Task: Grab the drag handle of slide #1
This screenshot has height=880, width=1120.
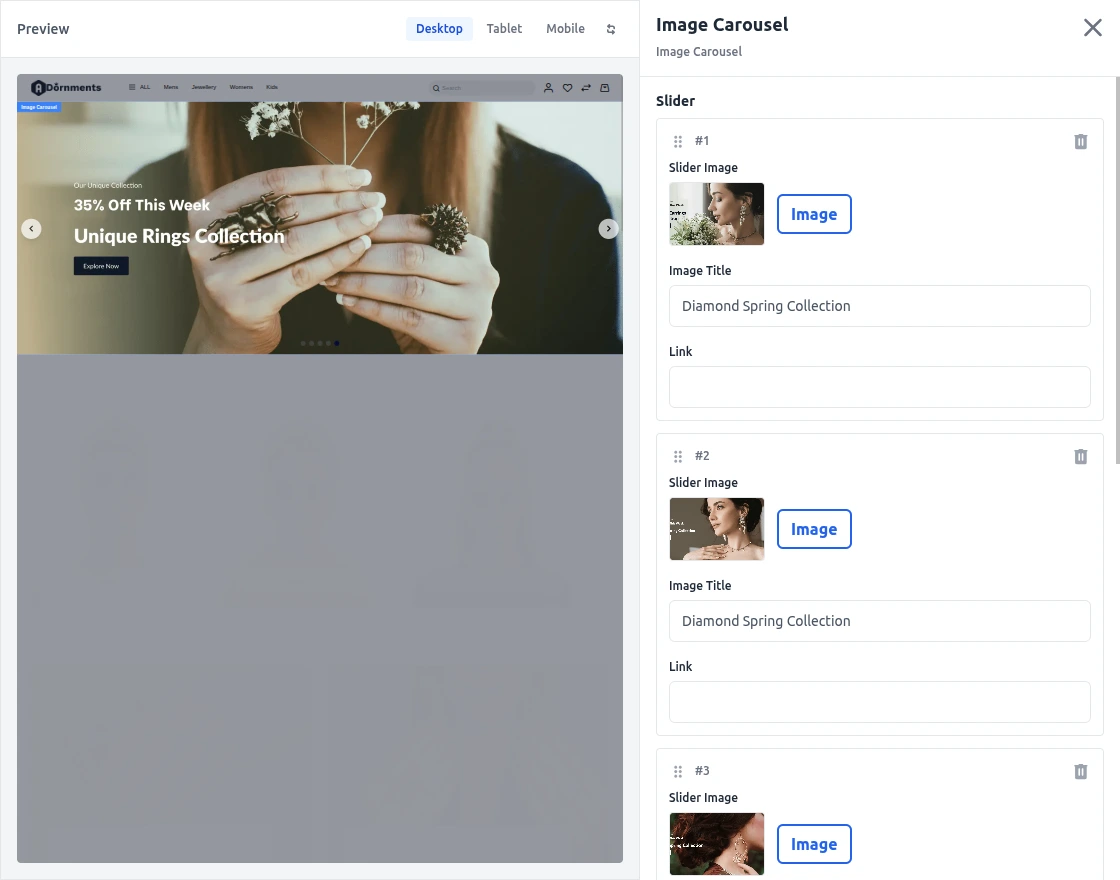Action: point(678,141)
